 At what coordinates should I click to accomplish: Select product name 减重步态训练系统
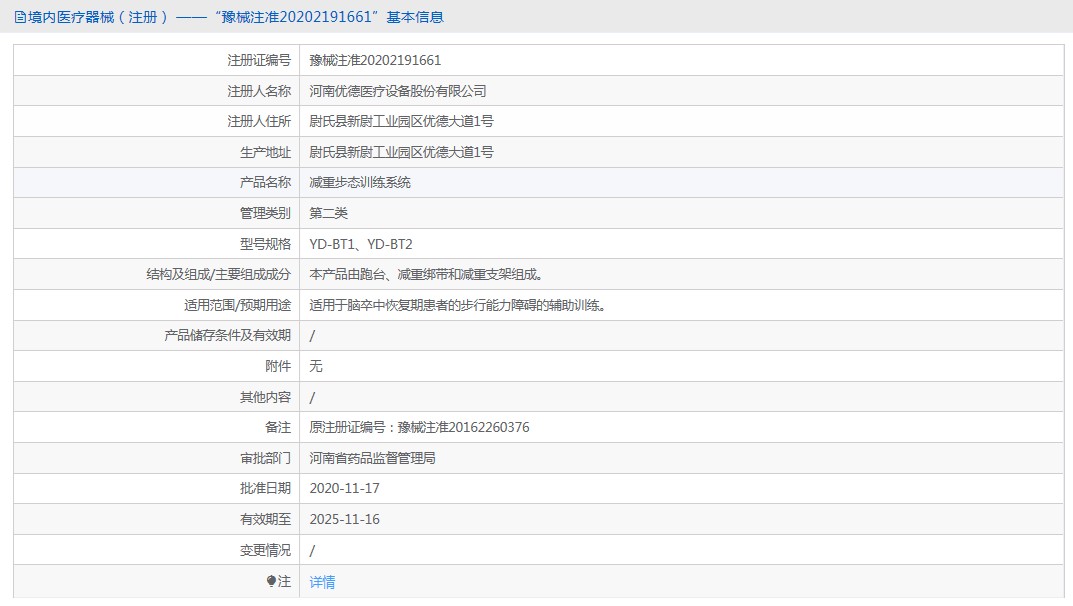[x=360, y=183]
